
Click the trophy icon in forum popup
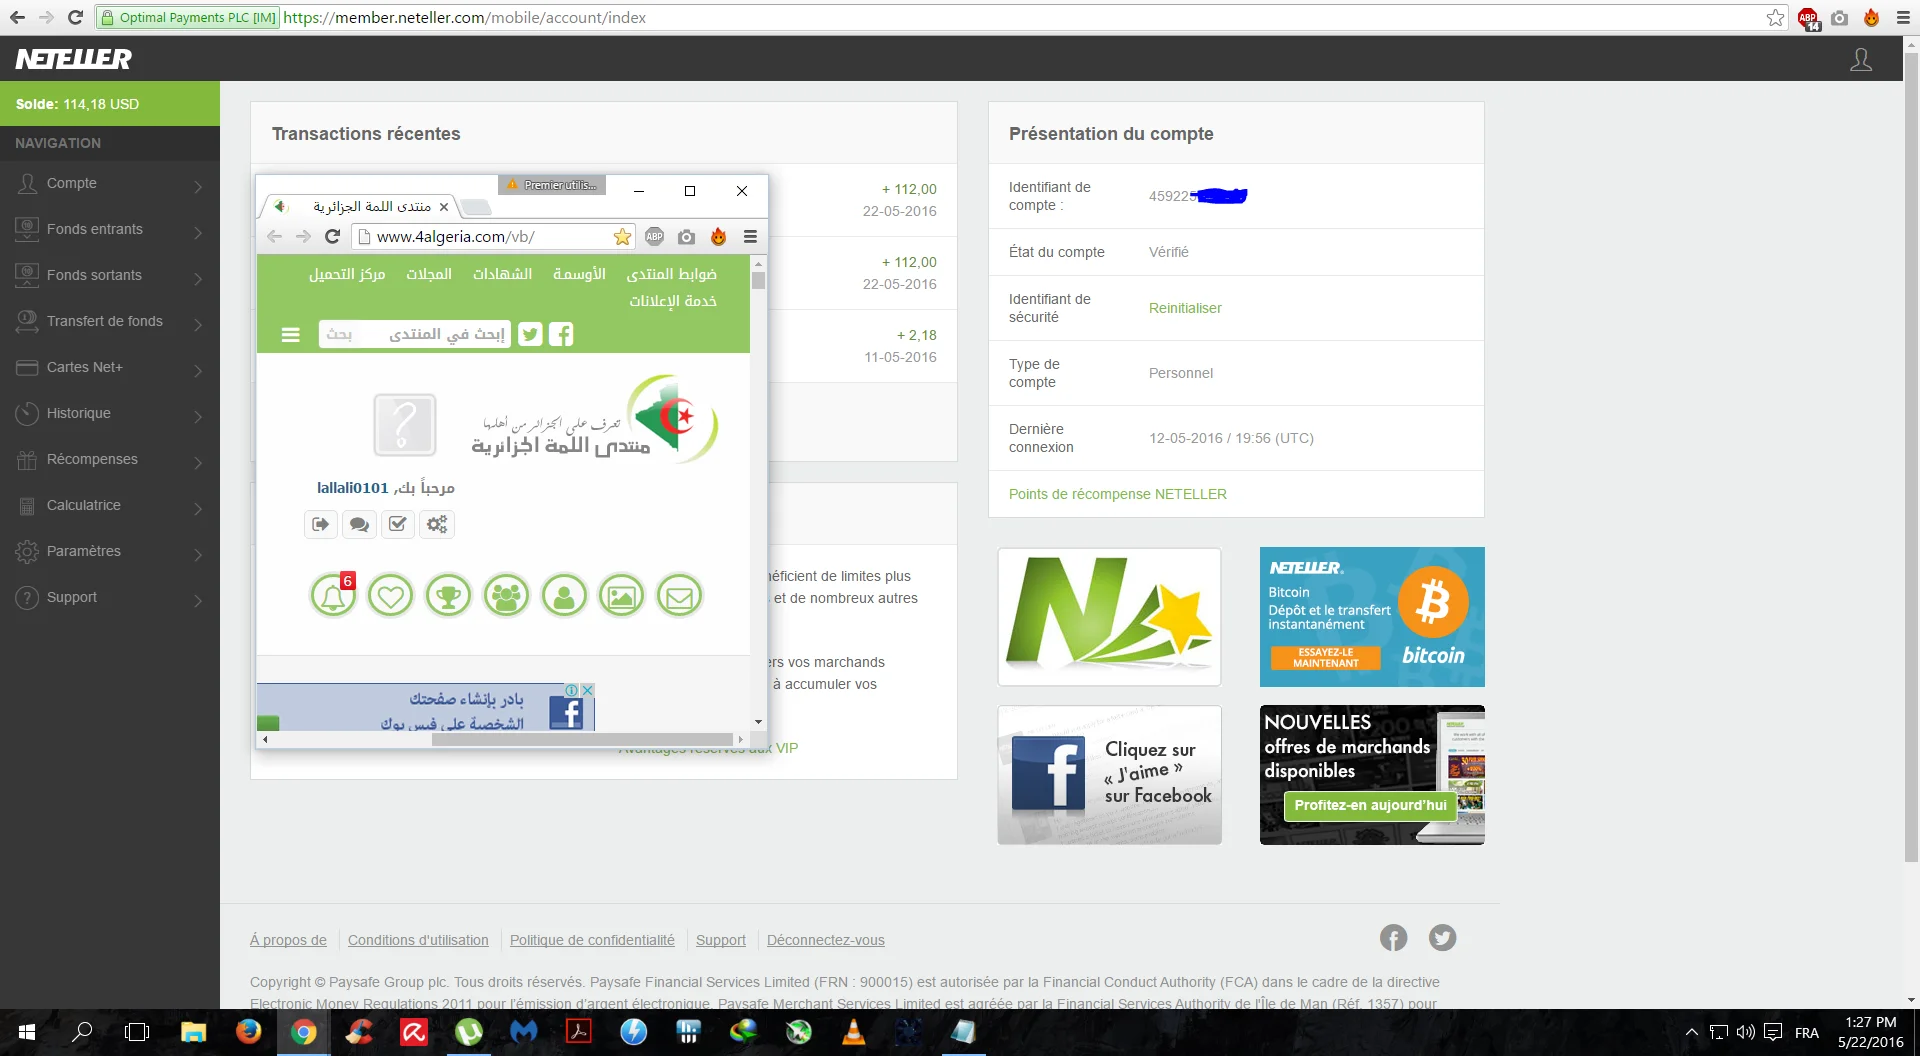click(x=448, y=597)
